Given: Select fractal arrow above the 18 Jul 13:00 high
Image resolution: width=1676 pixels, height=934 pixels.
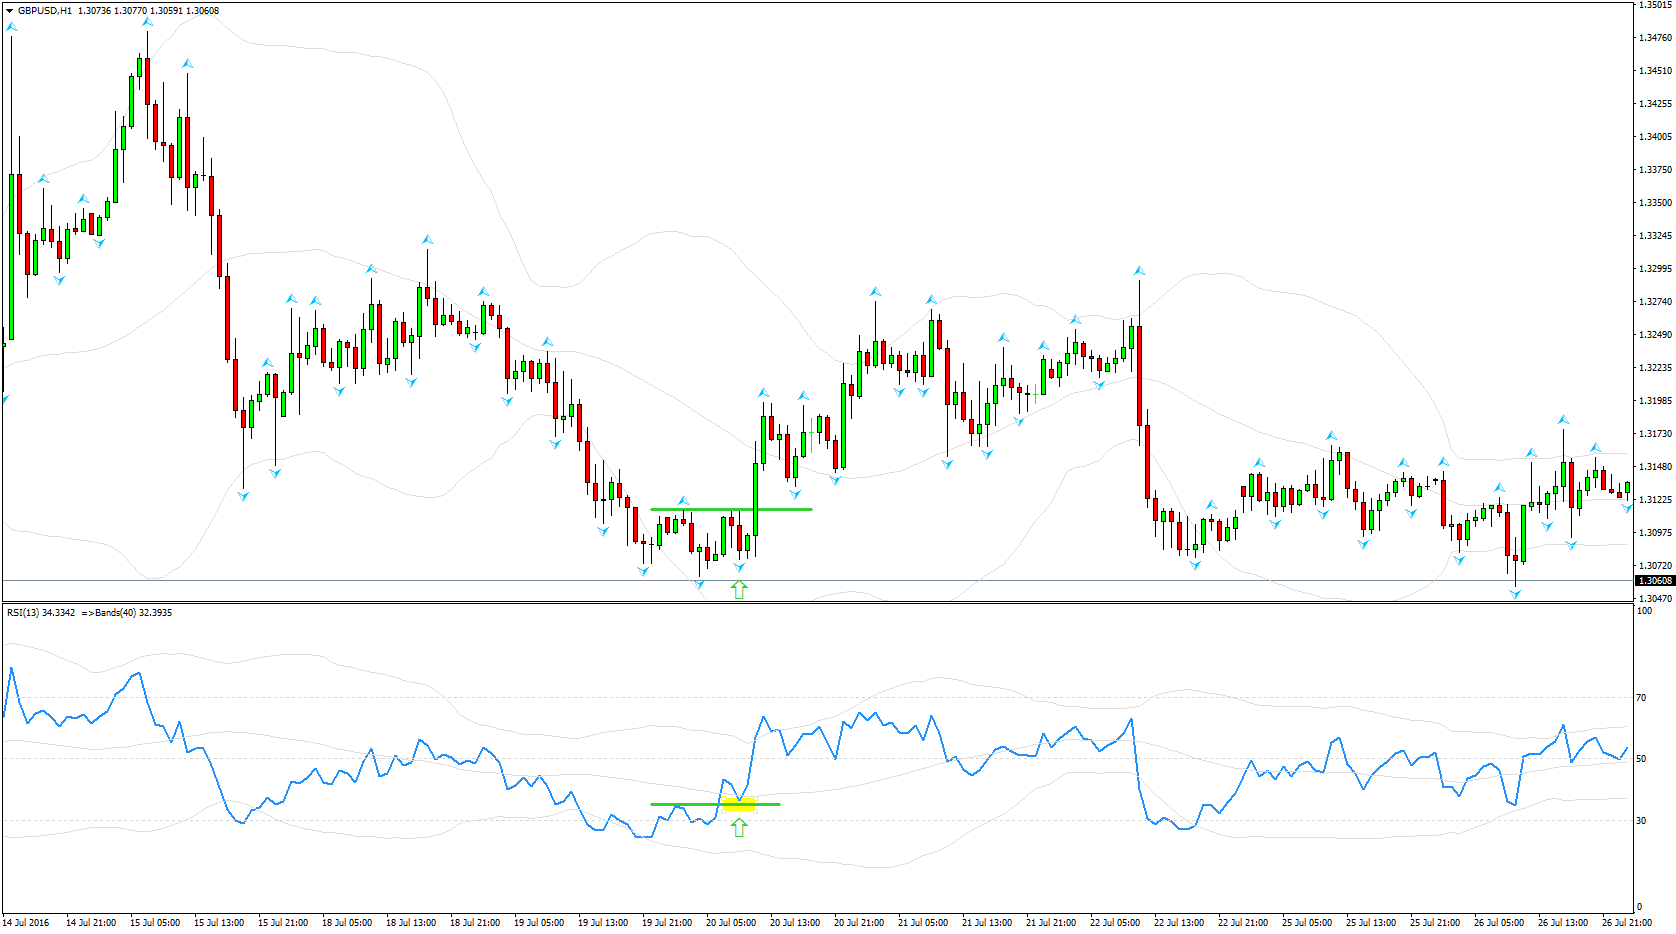Looking at the screenshot, I should pyautogui.click(x=427, y=240).
